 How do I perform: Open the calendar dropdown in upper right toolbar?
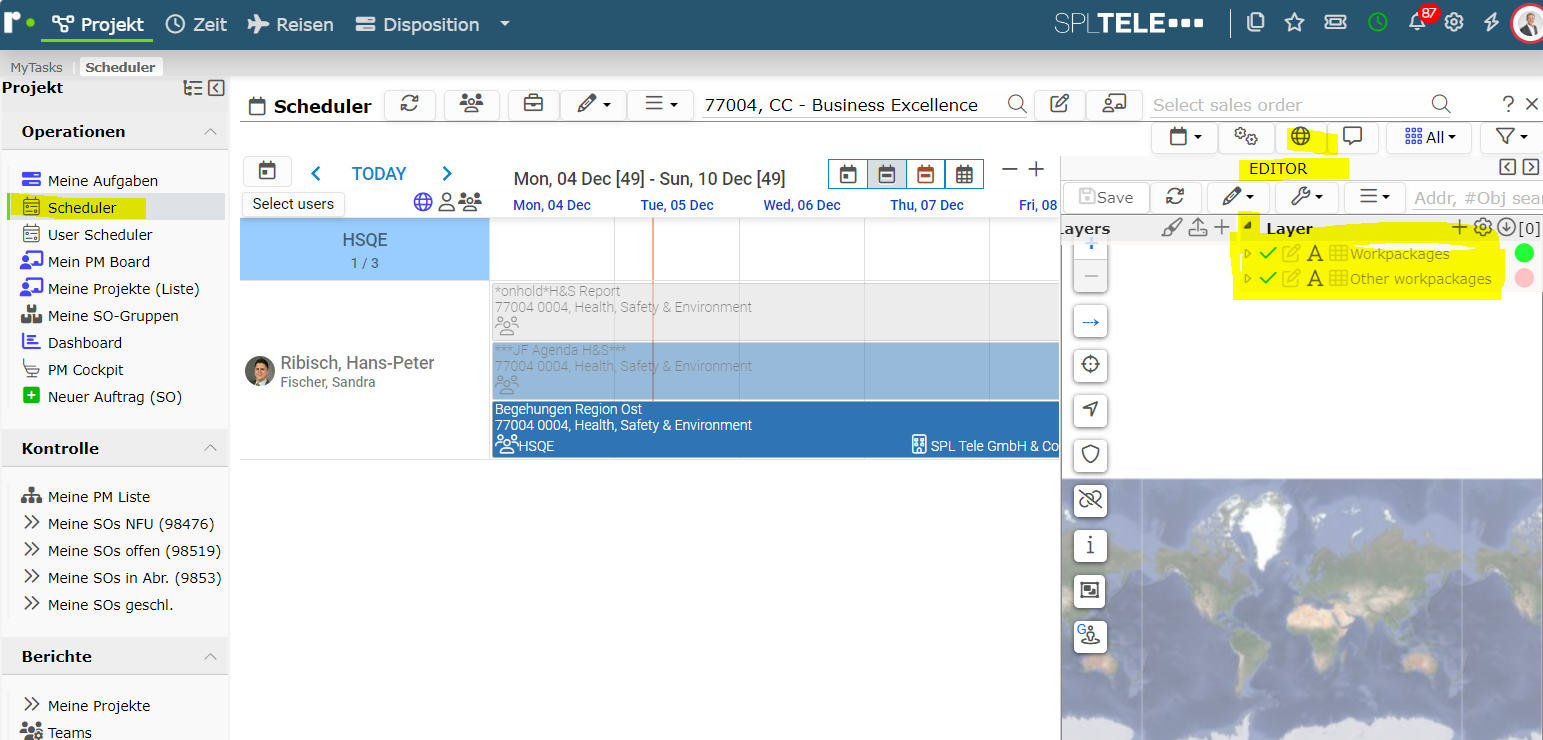(1184, 137)
